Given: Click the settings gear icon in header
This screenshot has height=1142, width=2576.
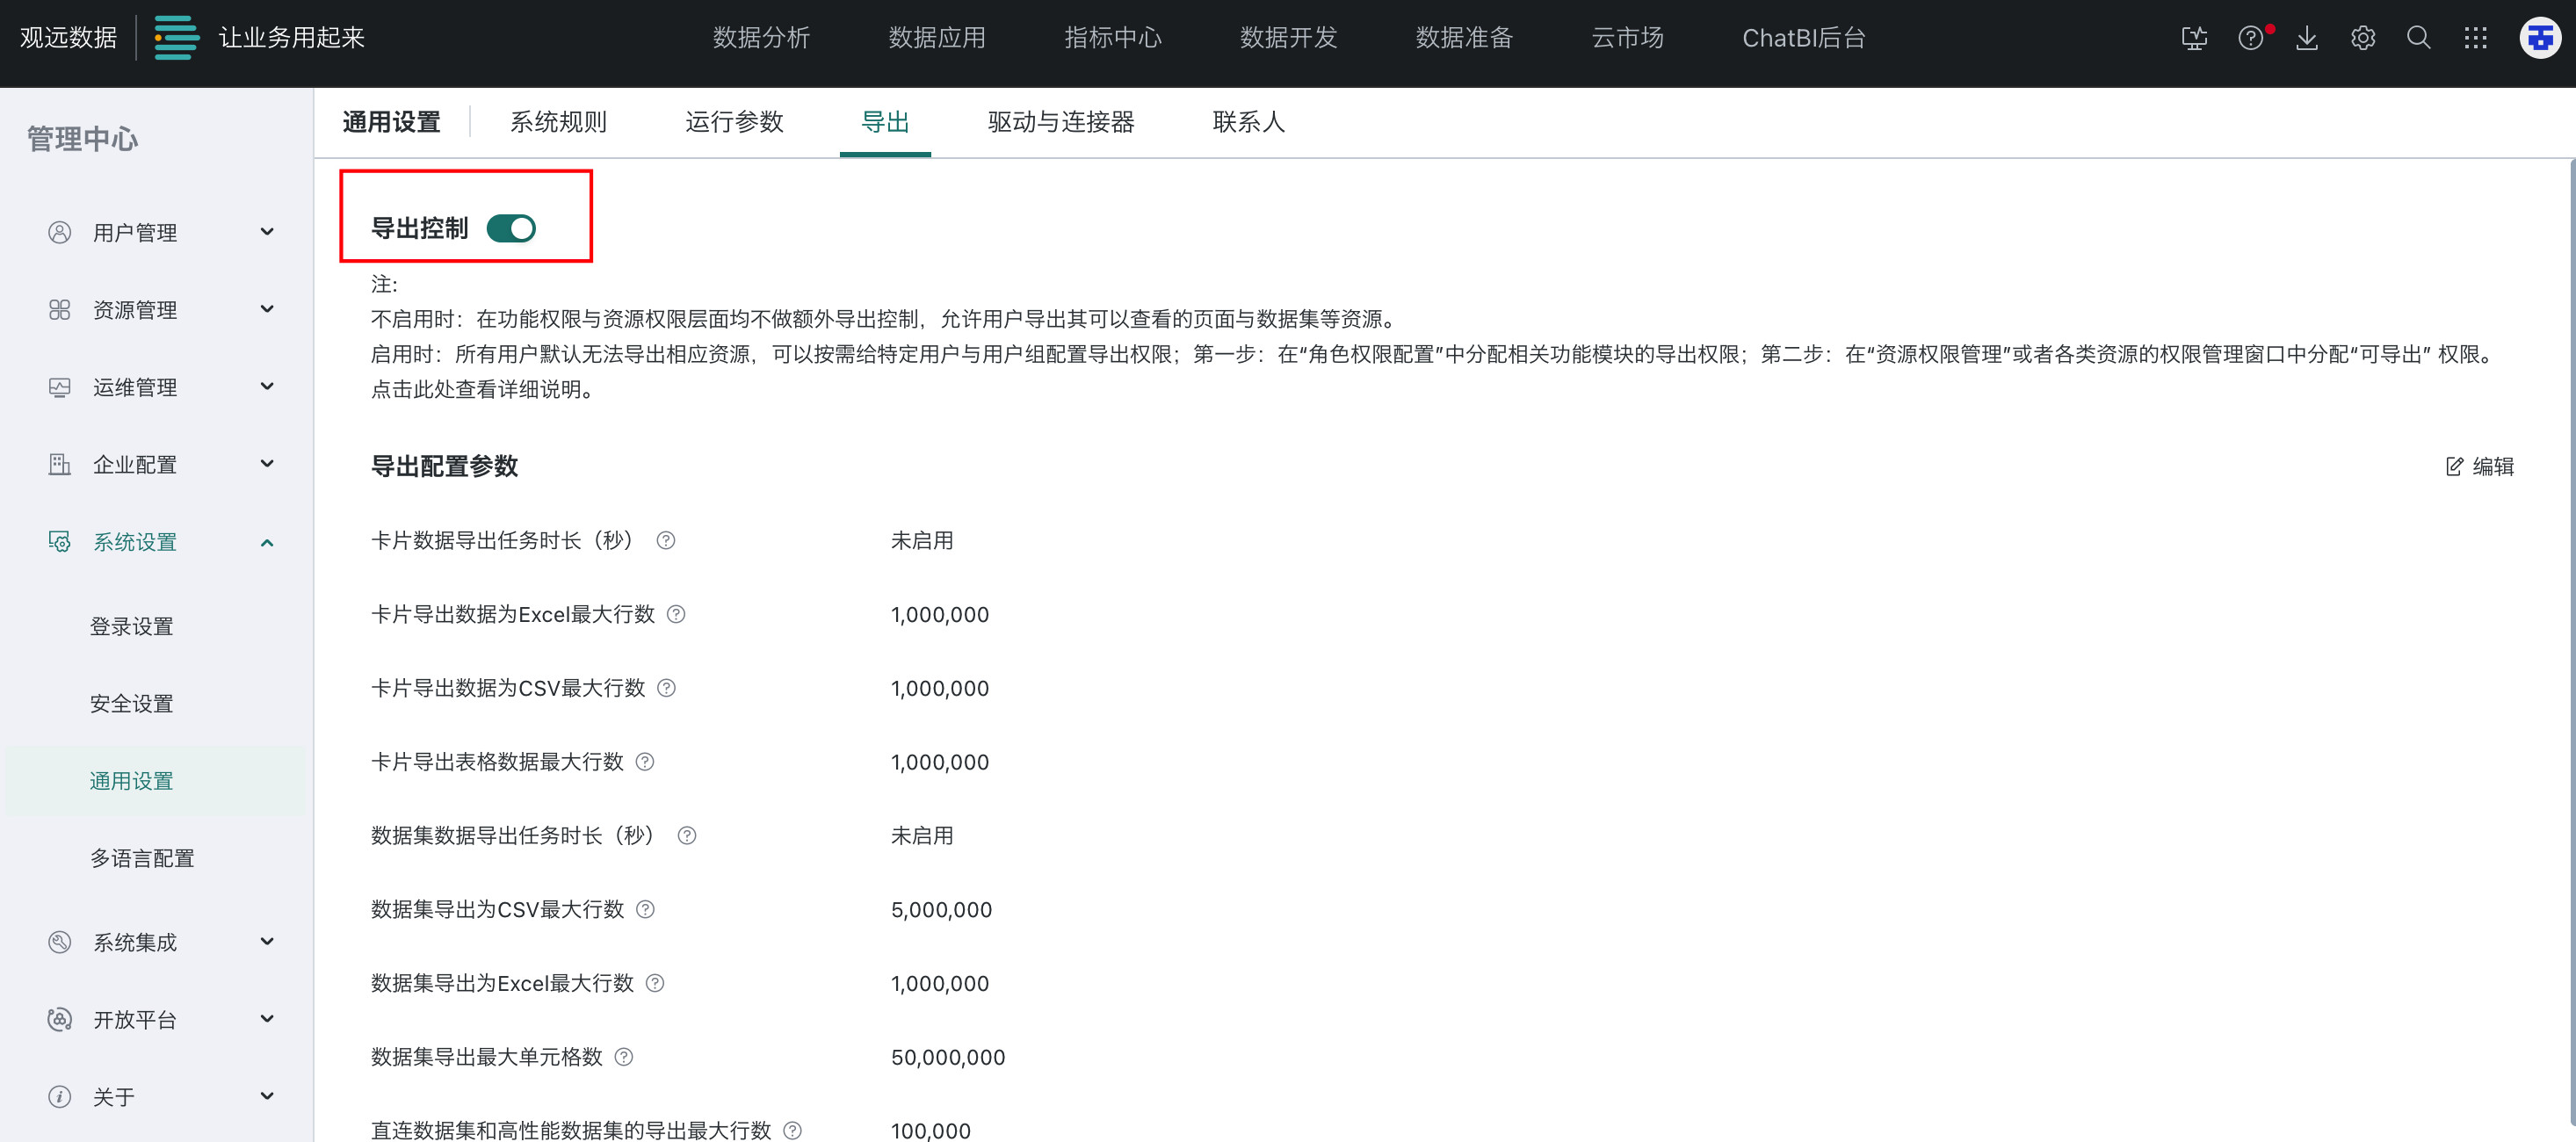Looking at the screenshot, I should 2362,38.
